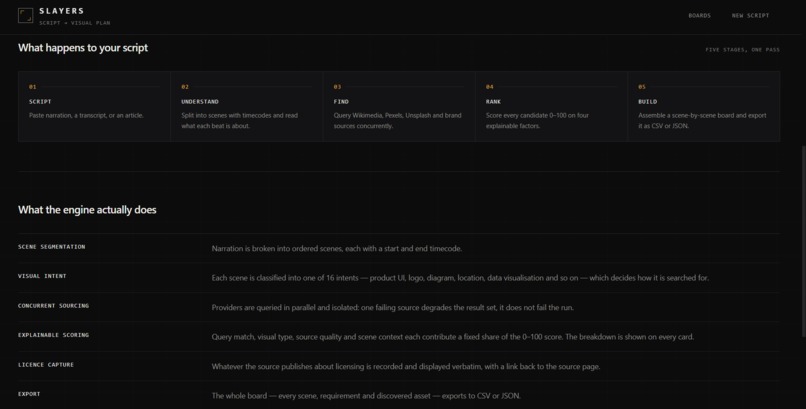This screenshot has width=806, height=409.
Task: Click the step number 04
Action: [490, 87]
